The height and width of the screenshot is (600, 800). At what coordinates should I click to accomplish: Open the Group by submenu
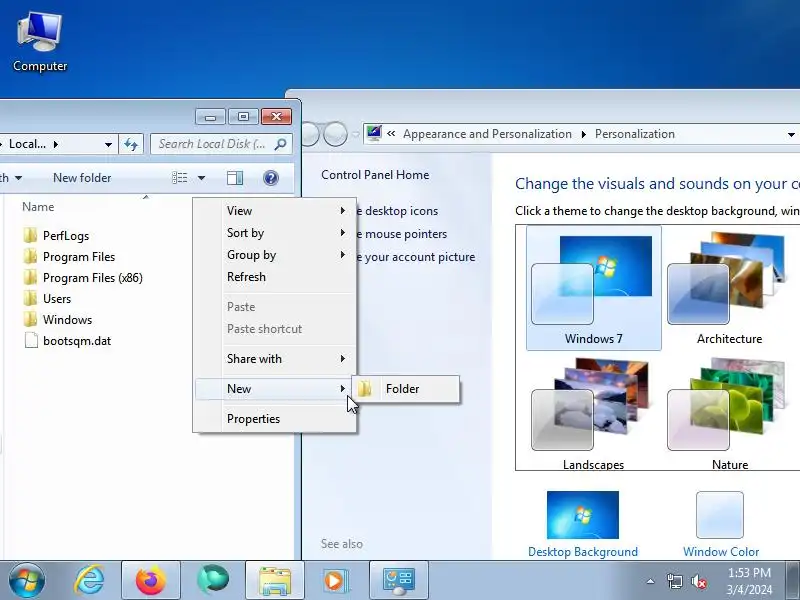pos(274,255)
